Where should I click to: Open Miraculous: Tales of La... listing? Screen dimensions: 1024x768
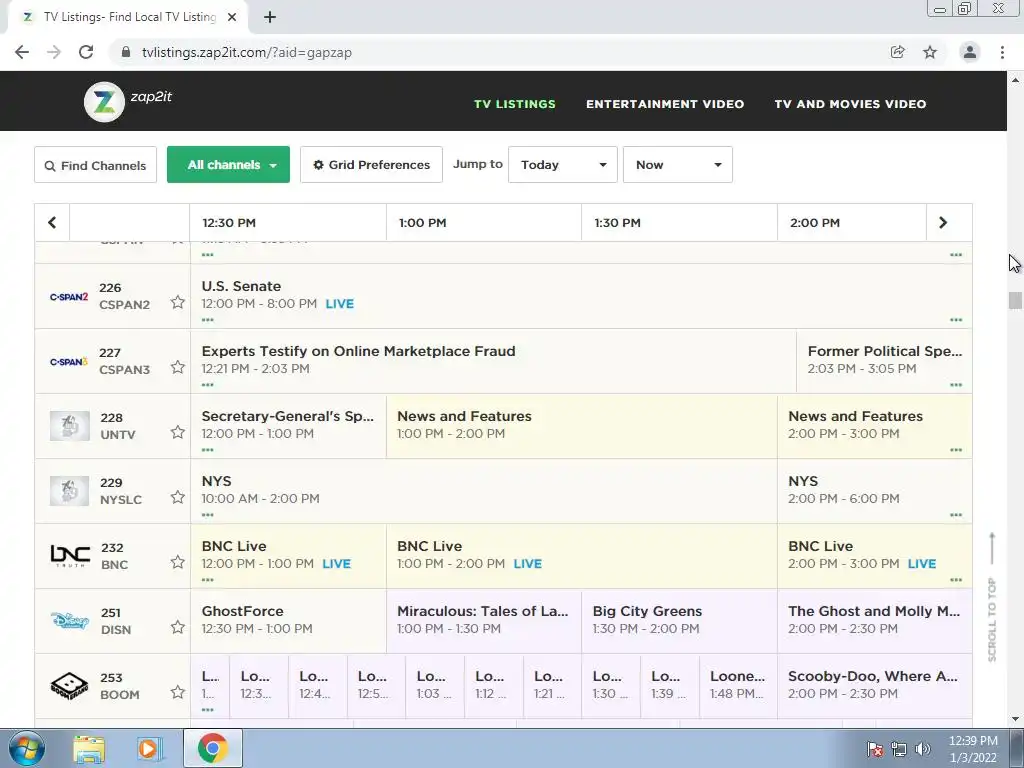tap(484, 620)
